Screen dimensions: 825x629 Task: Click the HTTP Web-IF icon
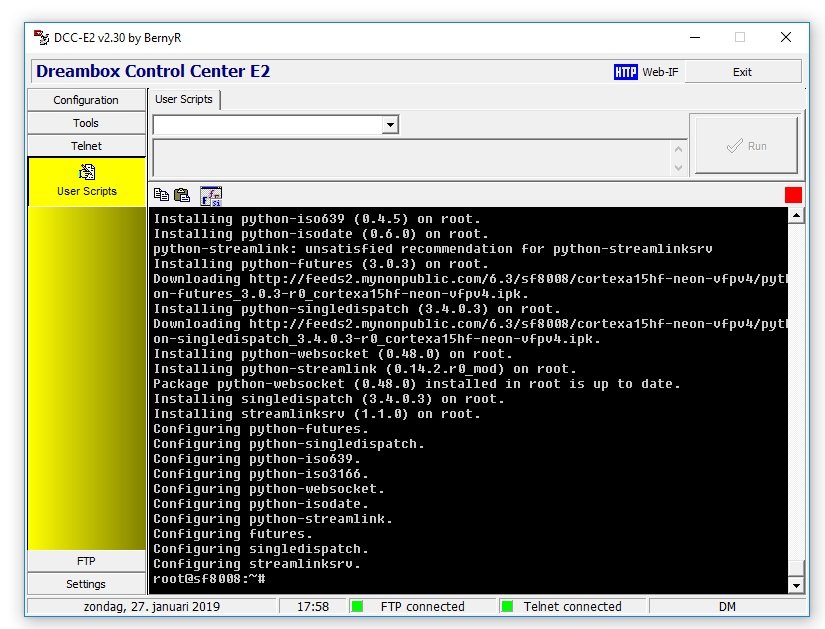625,72
